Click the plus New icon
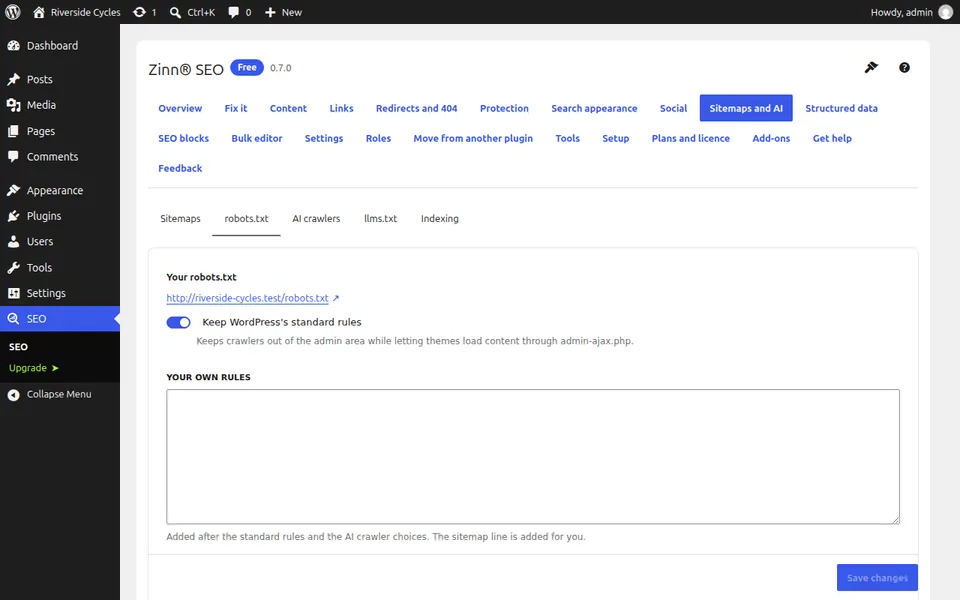 pyautogui.click(x=270, y=12)
